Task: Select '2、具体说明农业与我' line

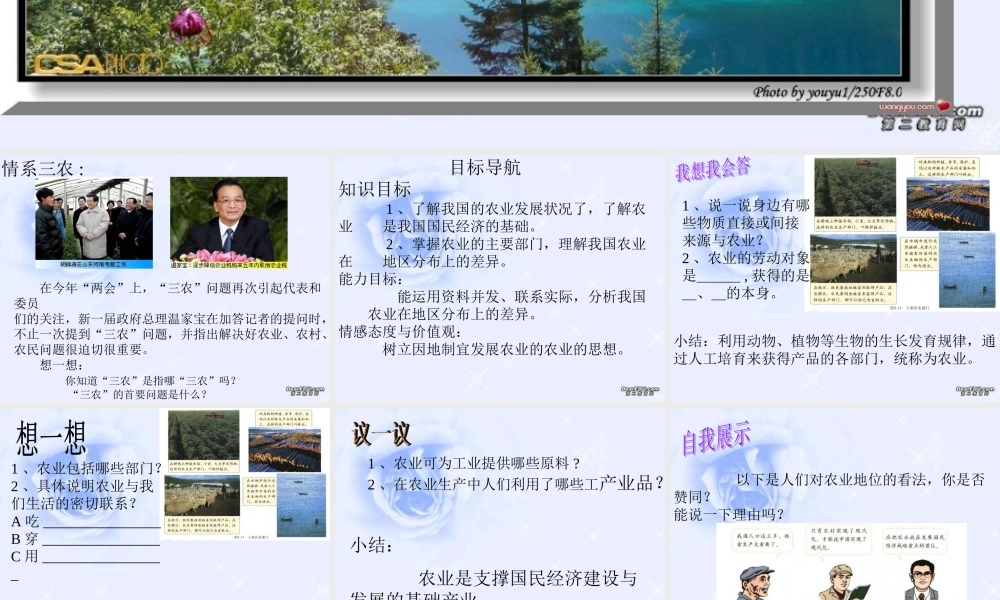Action: [x=82, y=487]
